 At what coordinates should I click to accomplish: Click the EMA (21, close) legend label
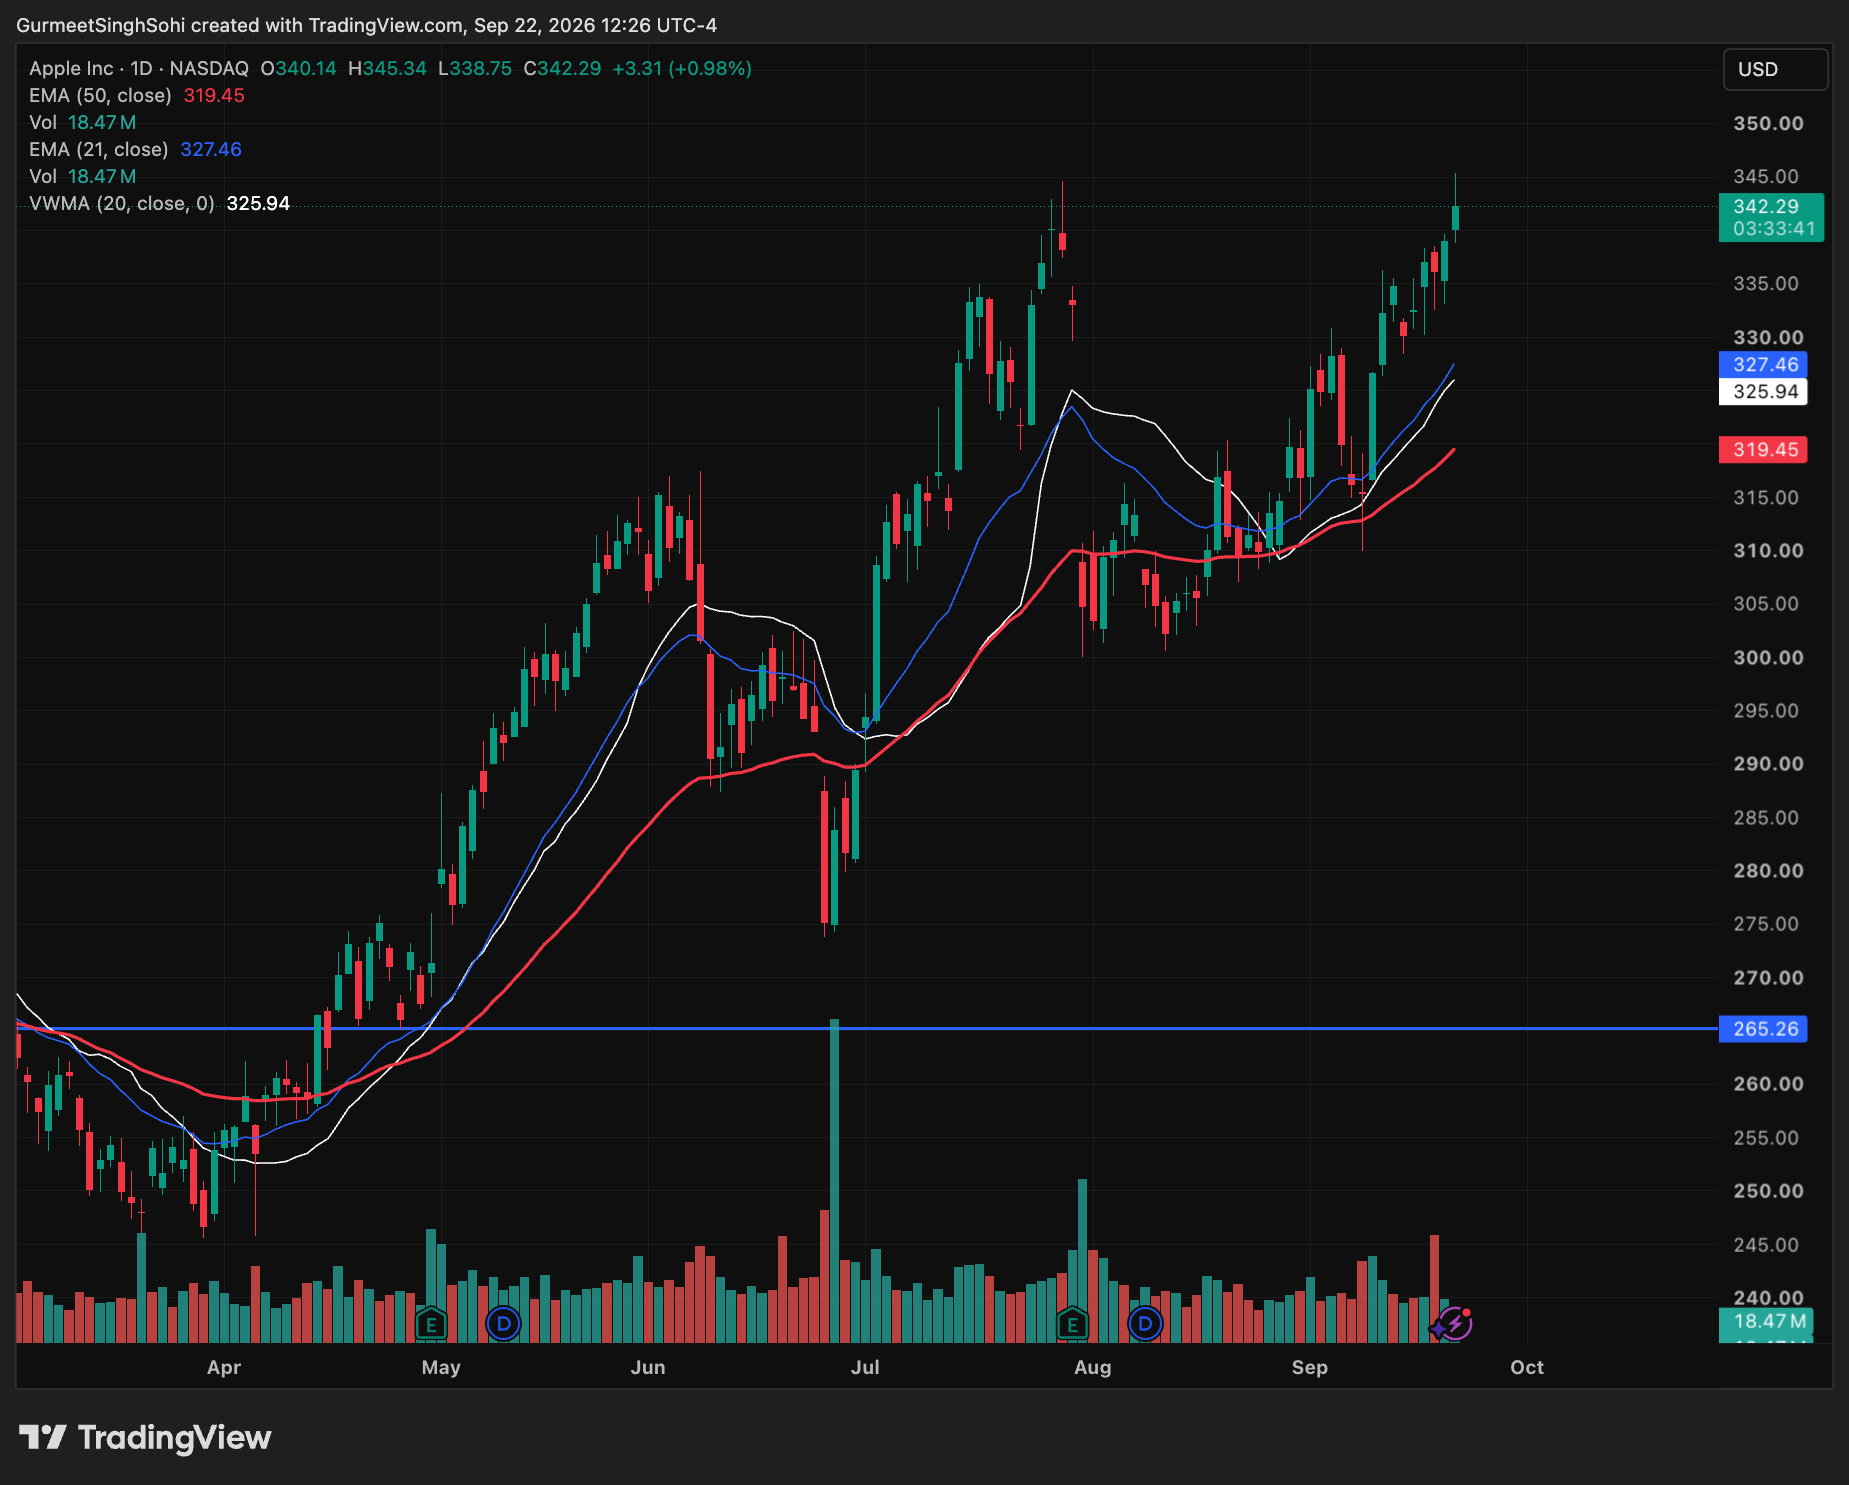tap(99, 149)
